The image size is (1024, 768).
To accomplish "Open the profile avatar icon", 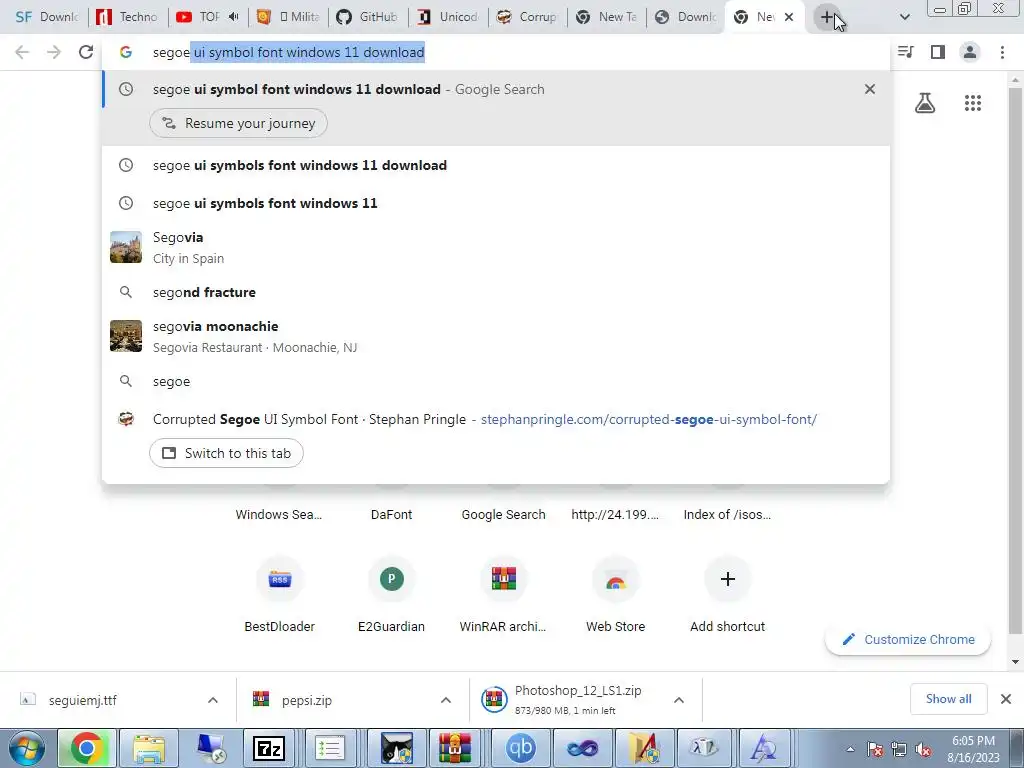I will tap(970, 52).
